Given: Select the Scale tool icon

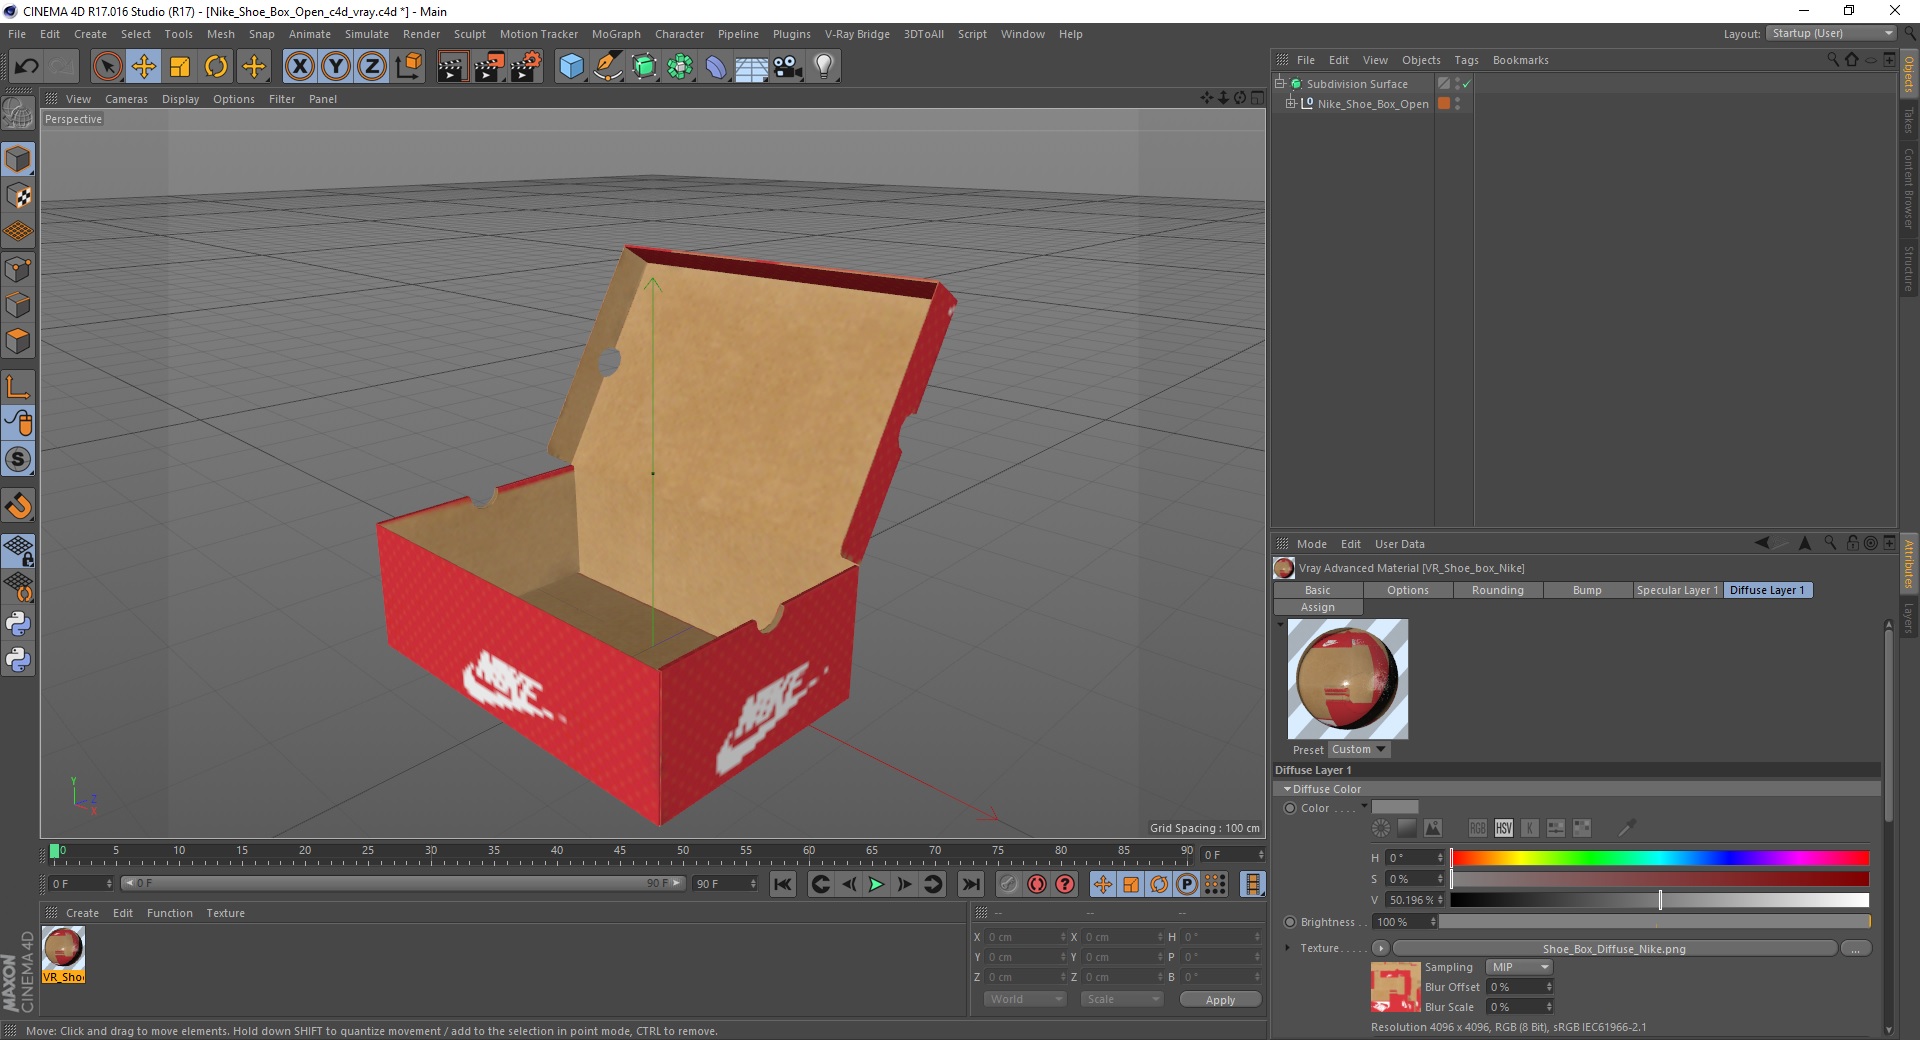Looking at the screenshot, I should (180, 67).
